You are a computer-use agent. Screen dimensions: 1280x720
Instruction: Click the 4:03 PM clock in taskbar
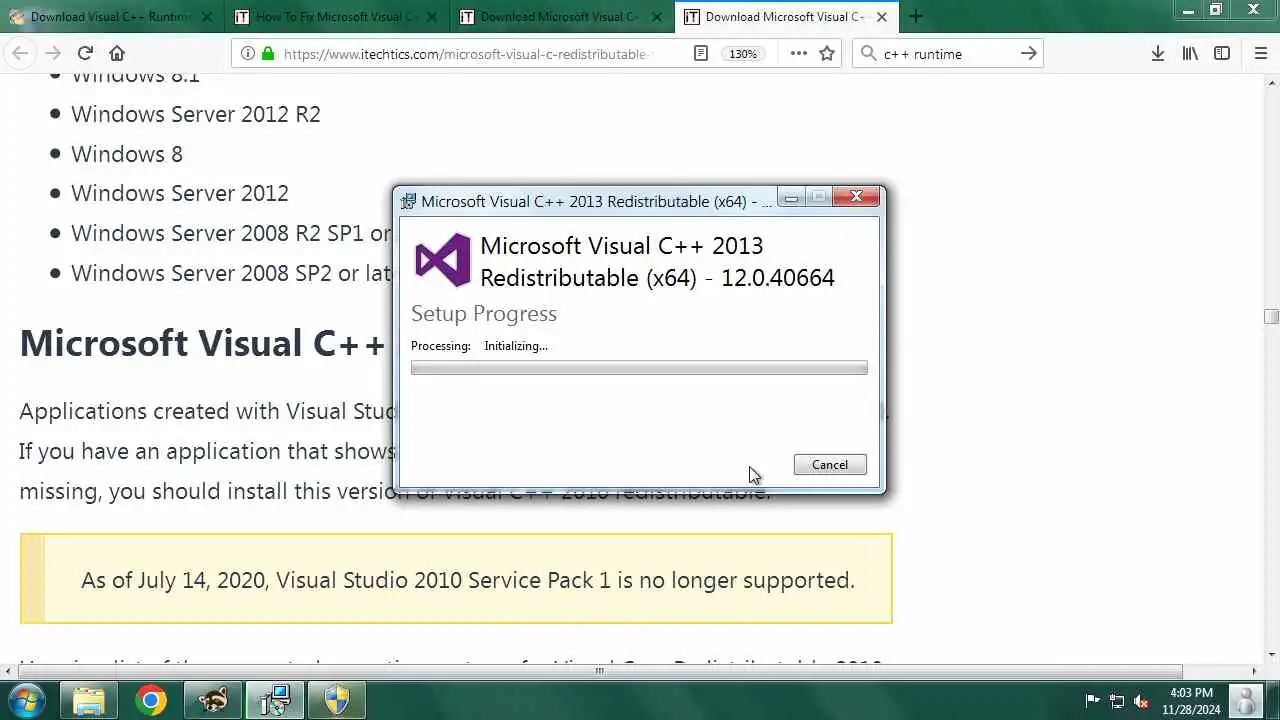point(1191,693)
